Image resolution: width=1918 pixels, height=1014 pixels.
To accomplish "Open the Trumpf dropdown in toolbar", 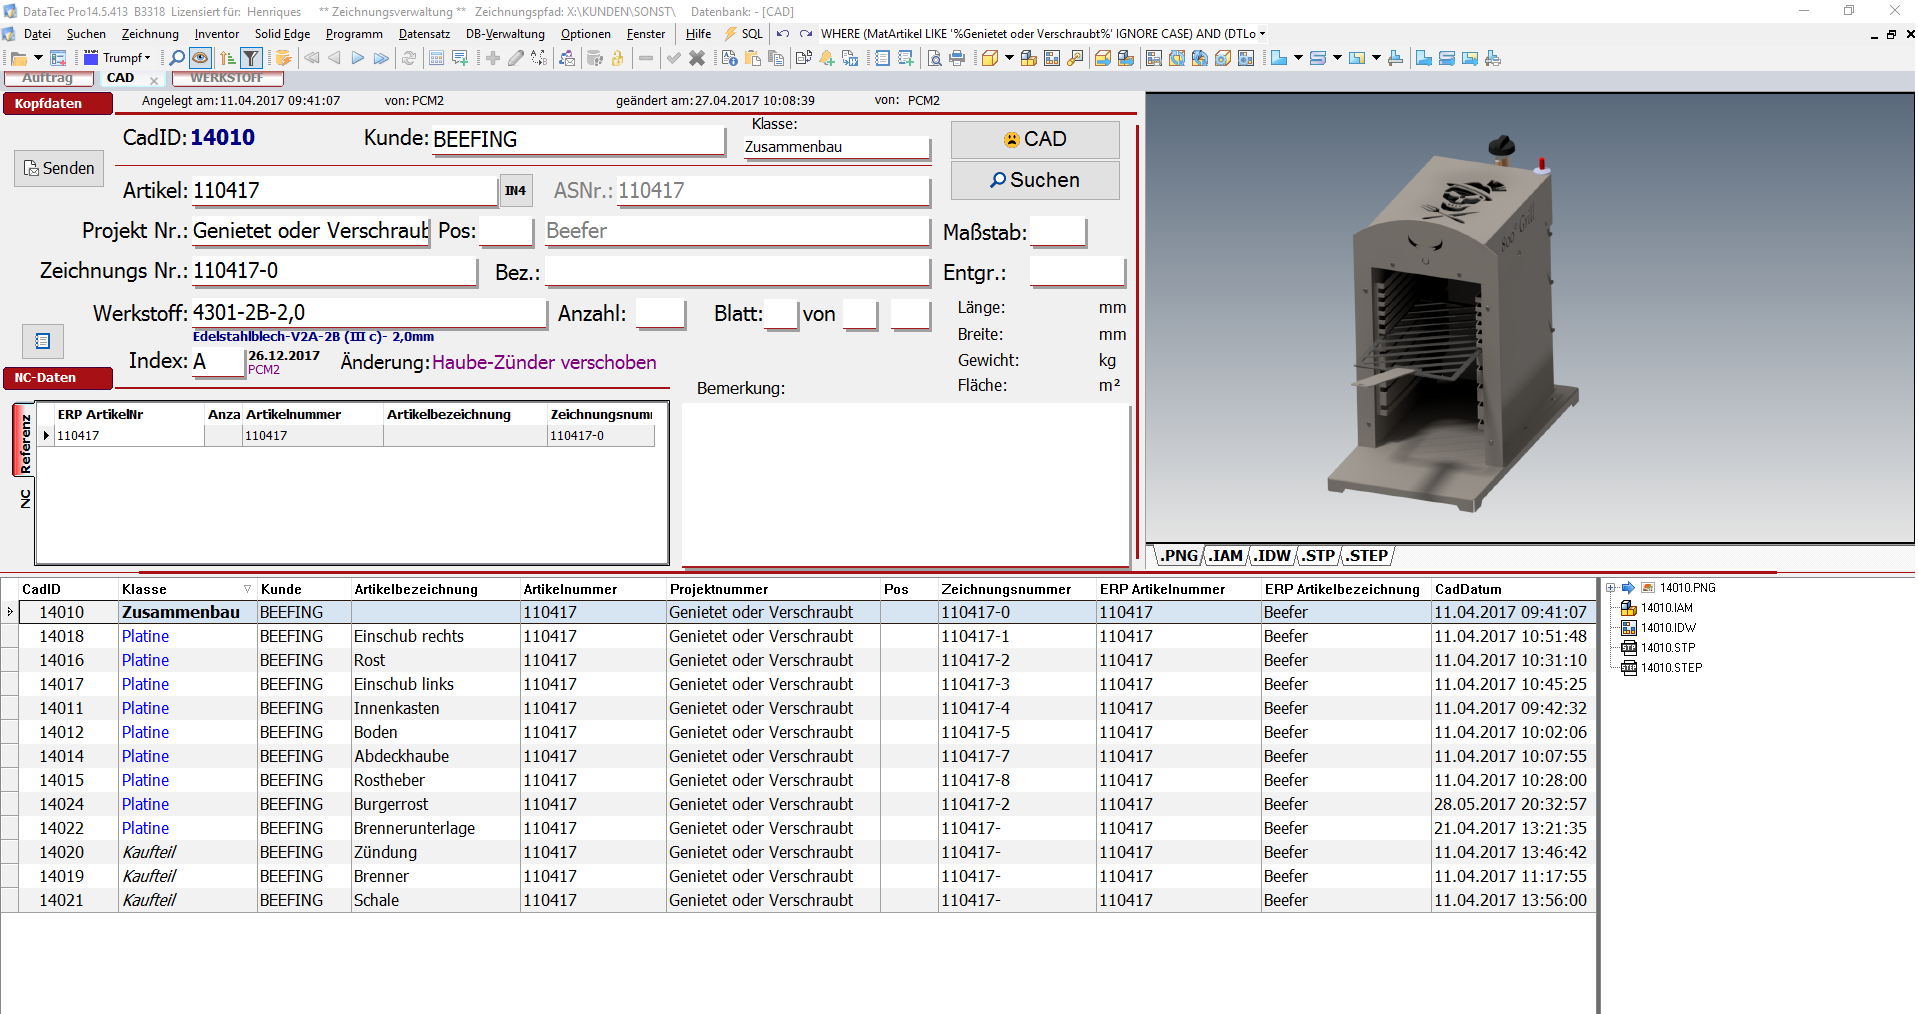I will 148,58.
